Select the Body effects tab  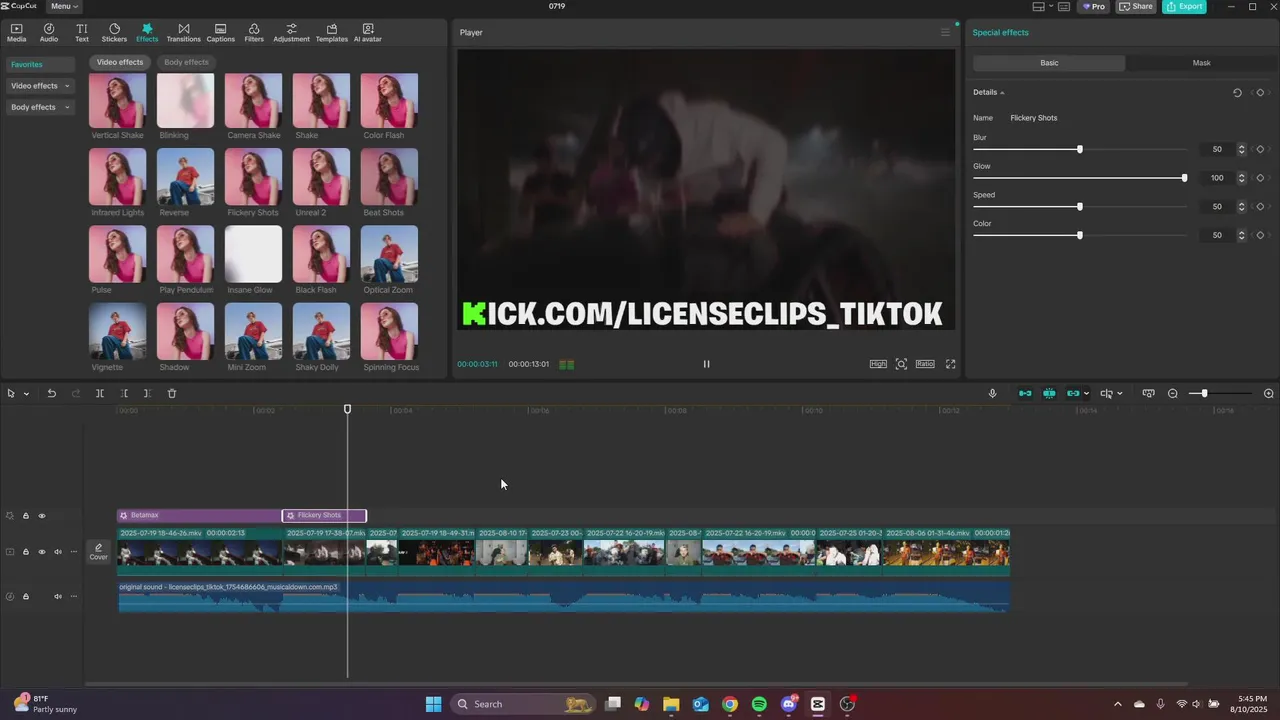186,62
